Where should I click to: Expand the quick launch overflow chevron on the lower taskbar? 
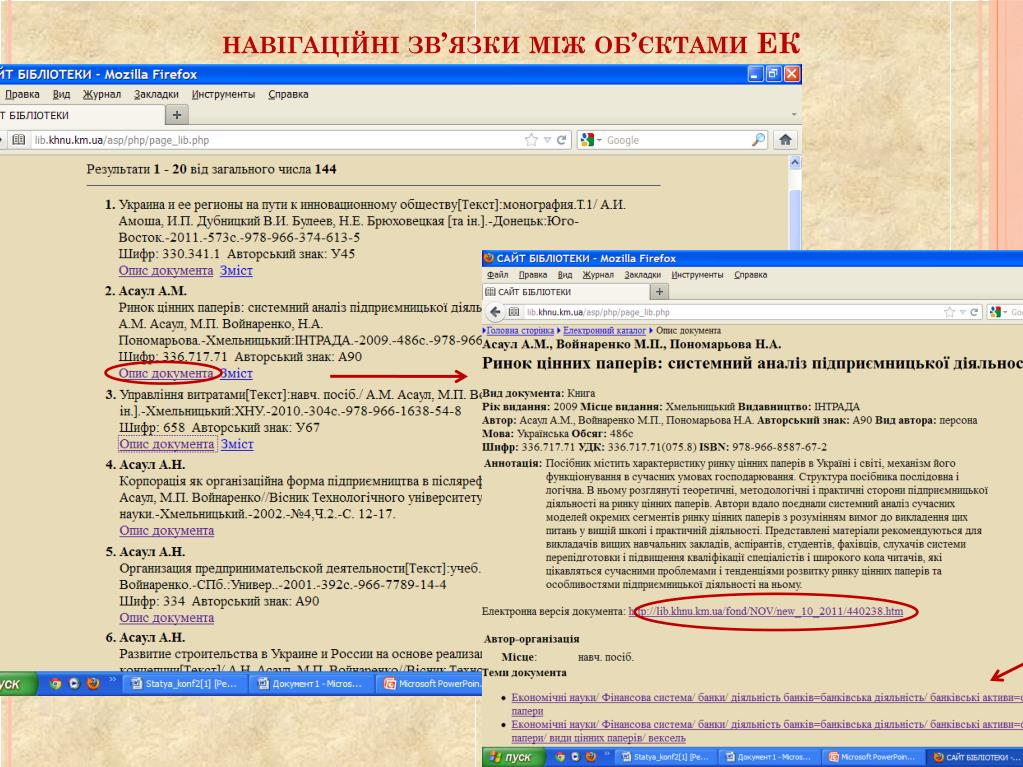pos(606,753)
